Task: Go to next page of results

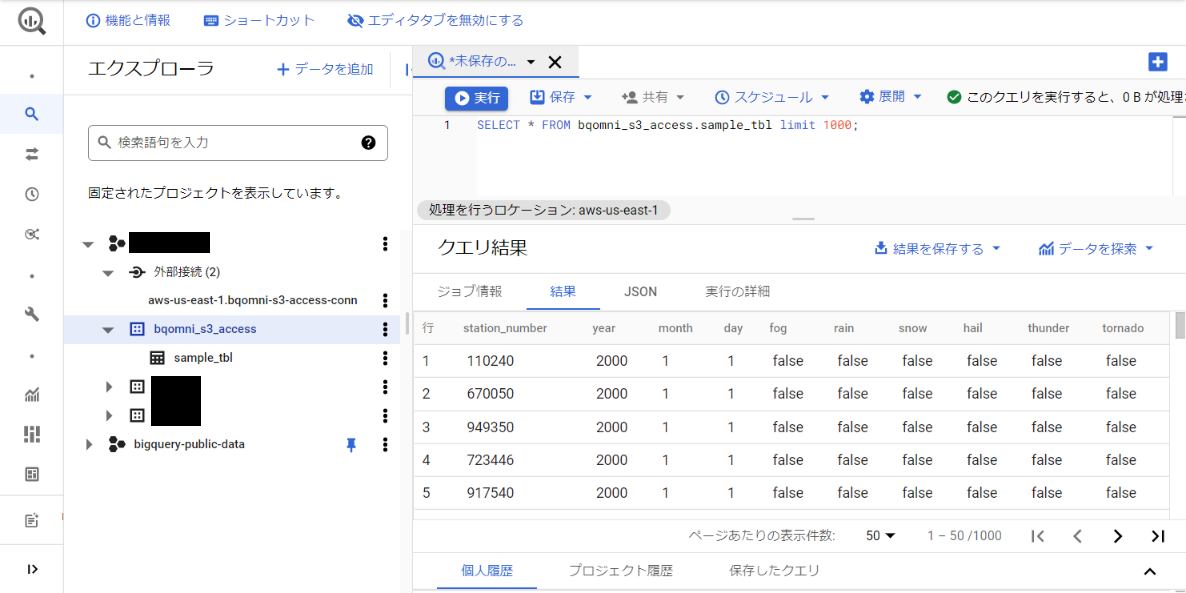Action: 1118,536
